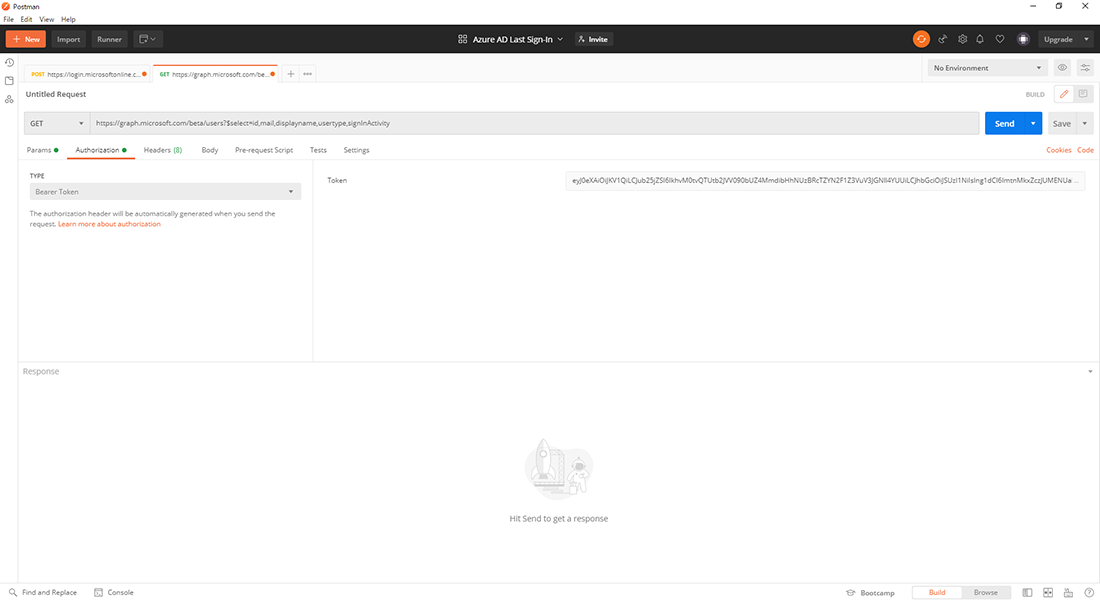Expand the Upgrade dropdown arrow
1100x602 pixels.
(x=1086, y=39)
